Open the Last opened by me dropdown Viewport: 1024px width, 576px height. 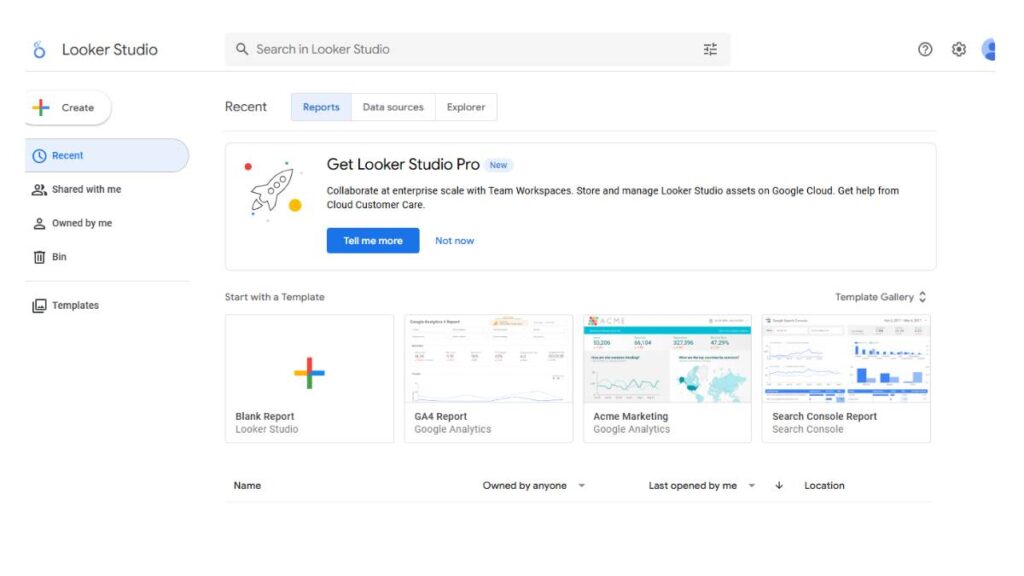pyautogui.click(x=701, y=485)
